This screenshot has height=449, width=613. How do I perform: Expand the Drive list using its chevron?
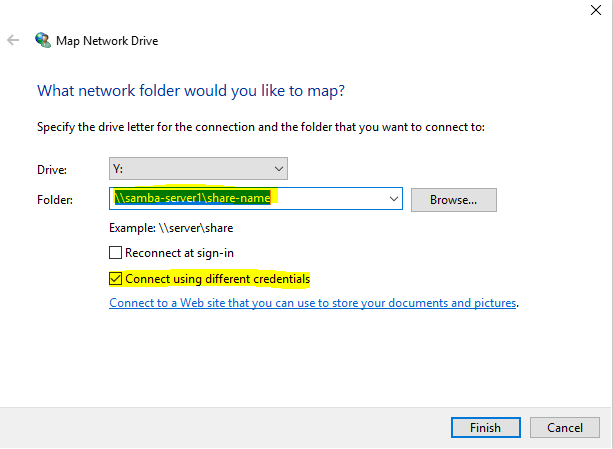click(x=279, y=169)
